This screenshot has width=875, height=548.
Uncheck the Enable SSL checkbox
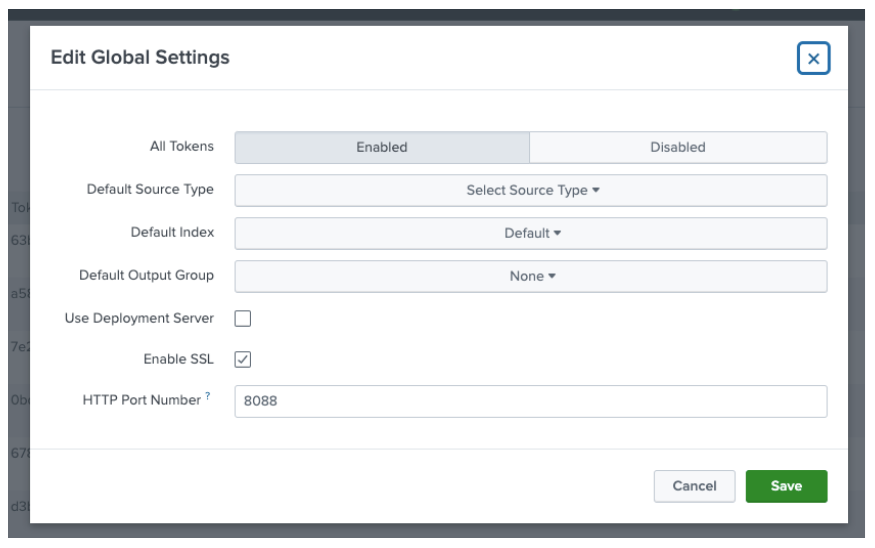242,359
